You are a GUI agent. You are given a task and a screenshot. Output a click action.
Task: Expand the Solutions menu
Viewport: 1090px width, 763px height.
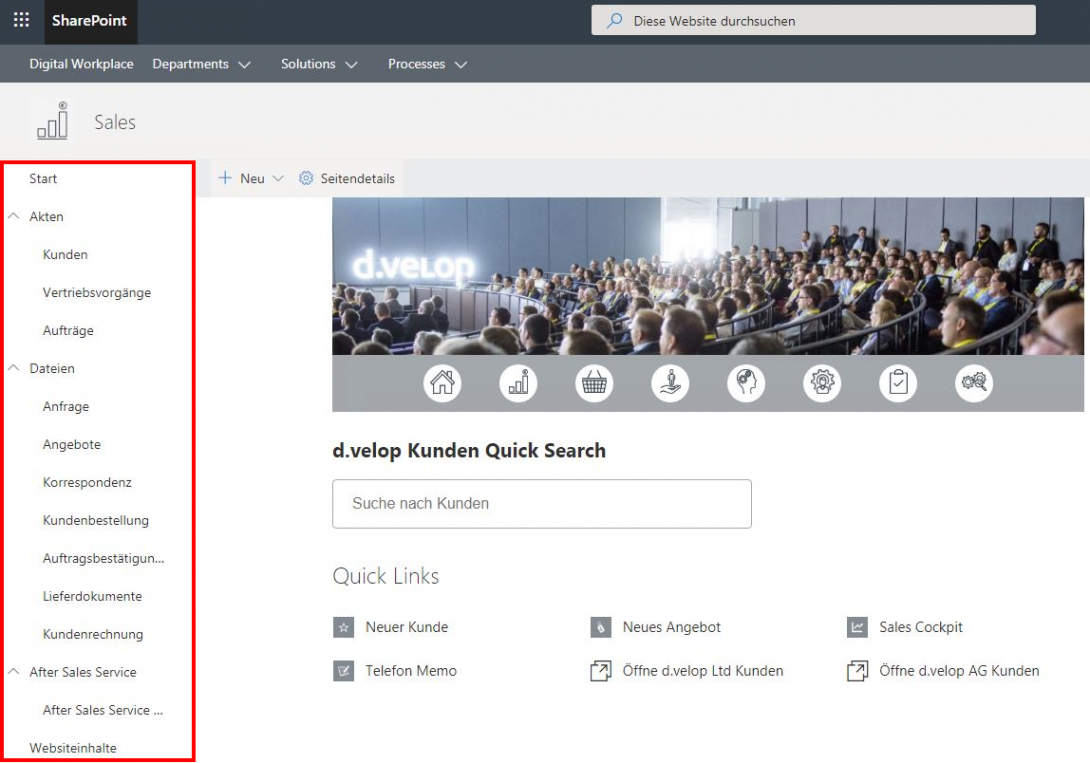pos(319,64)
